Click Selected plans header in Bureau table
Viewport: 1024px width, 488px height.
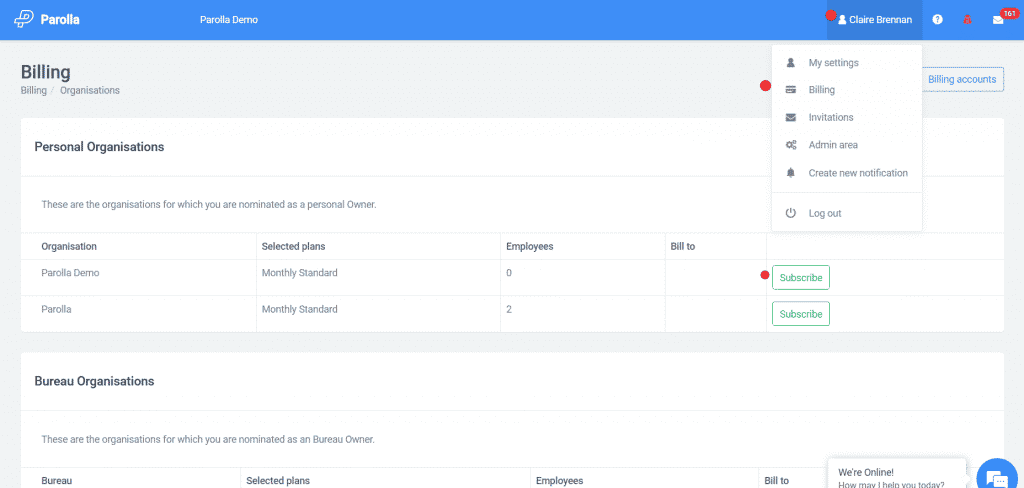pyautogui.click(x=278, y=480)
